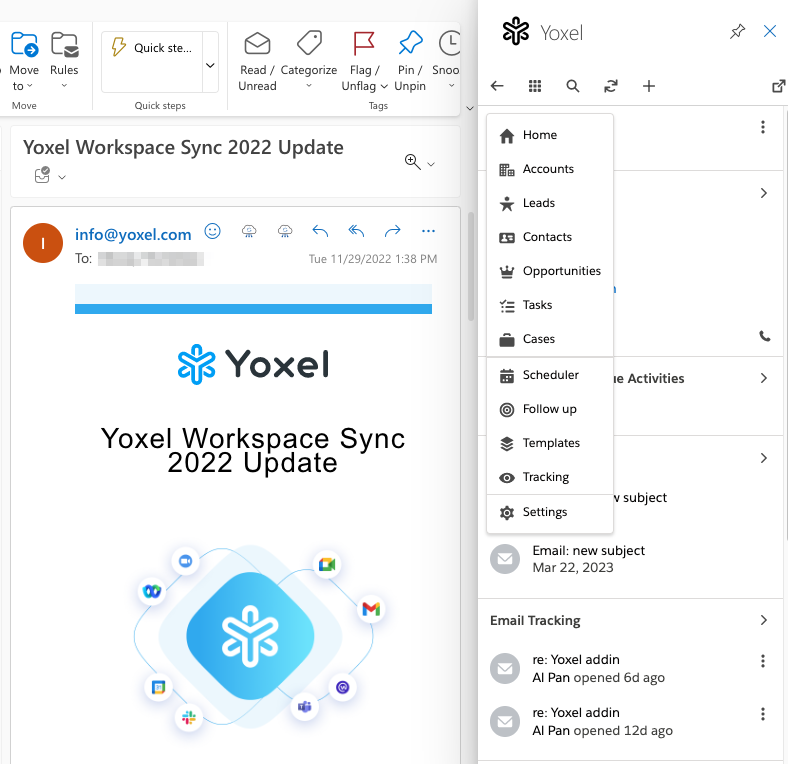Select Contacts in Yoxel menu
Viewport: 788px width, 764px height.
click(x=550, y=237)
